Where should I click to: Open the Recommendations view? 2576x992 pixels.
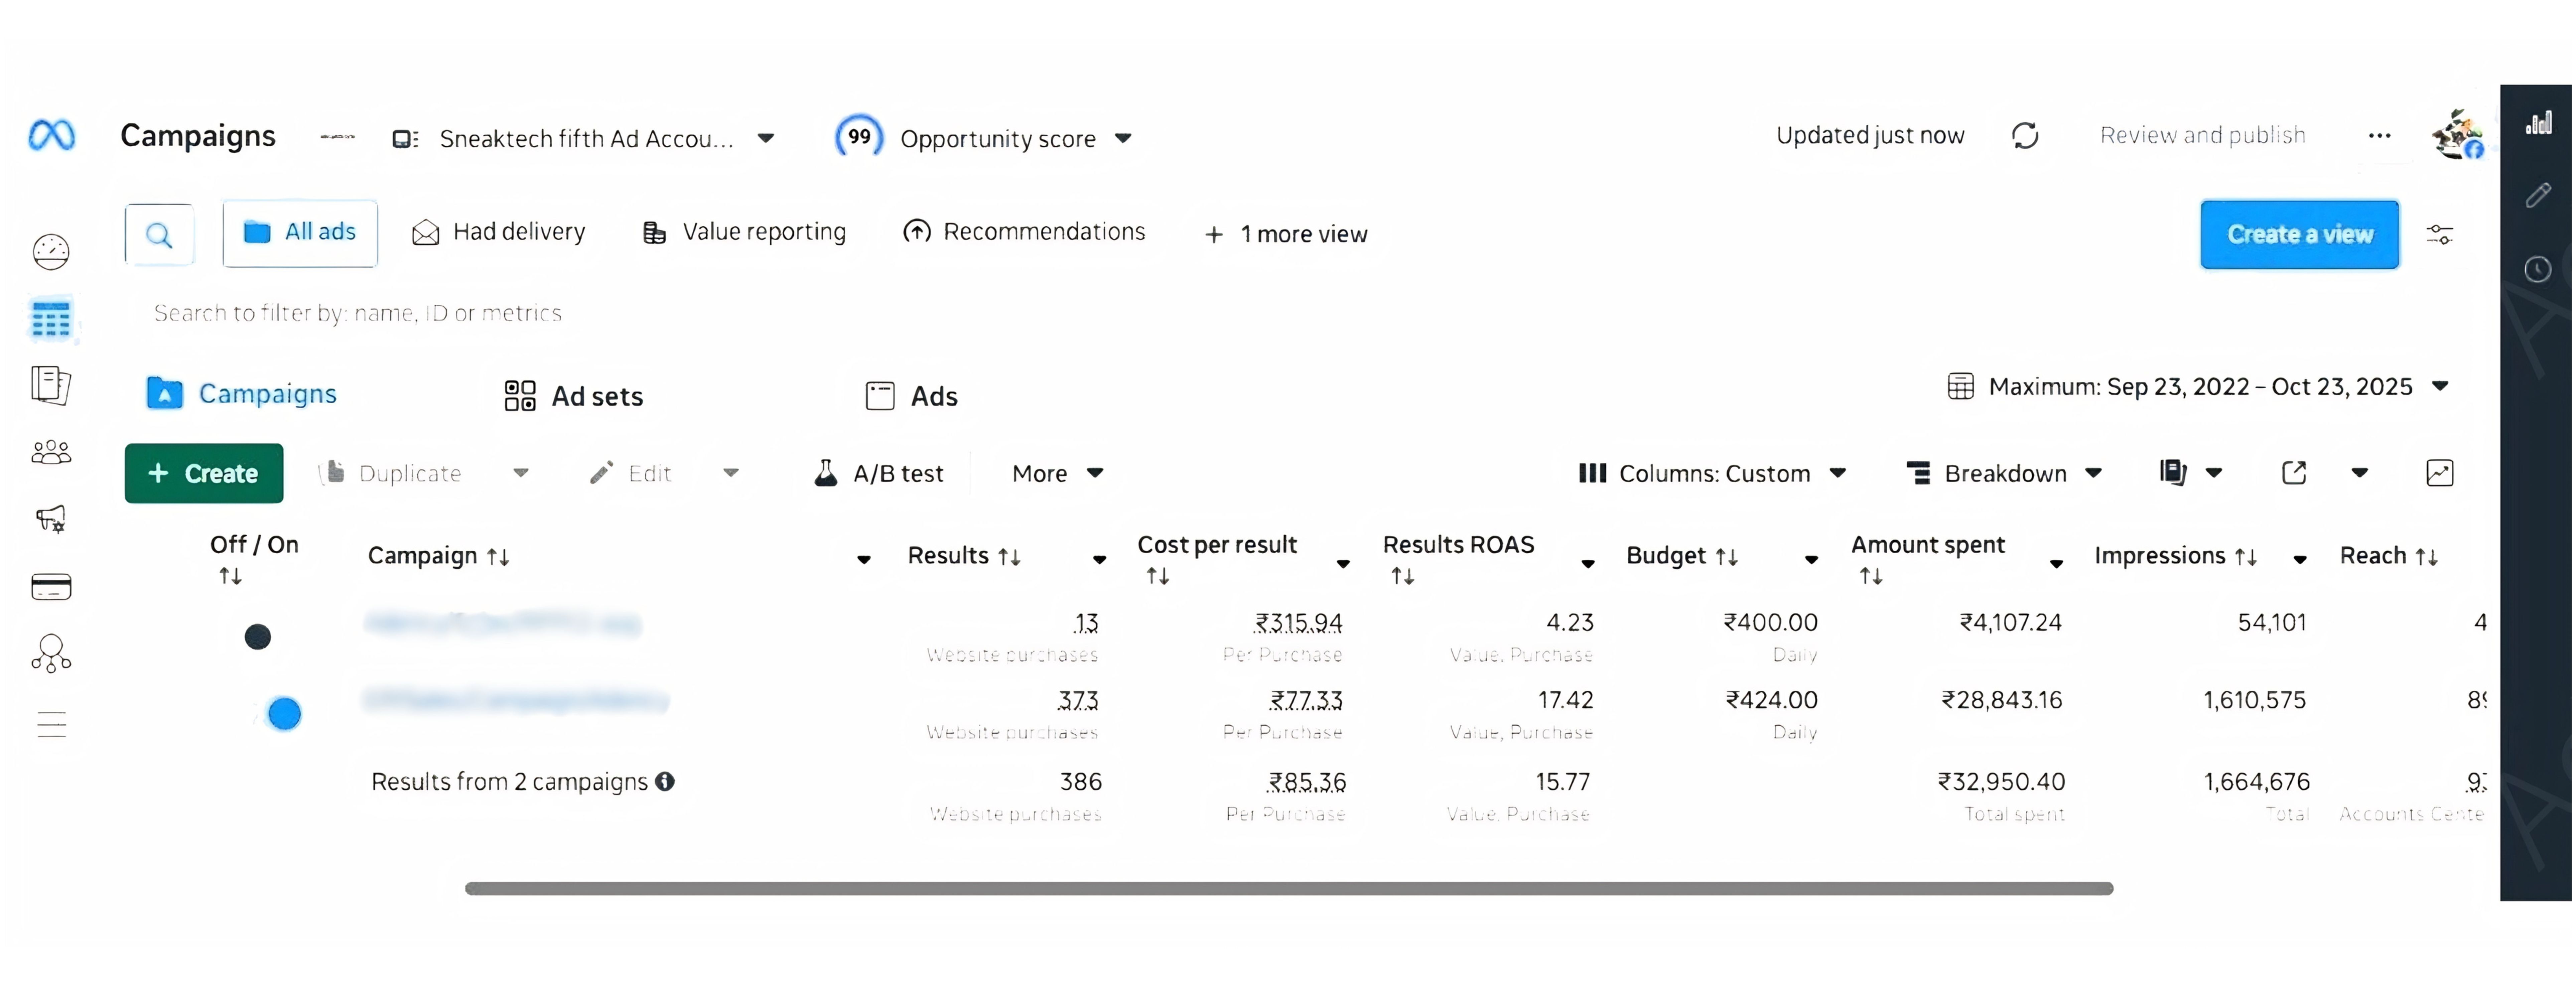tap(1024, 232)
